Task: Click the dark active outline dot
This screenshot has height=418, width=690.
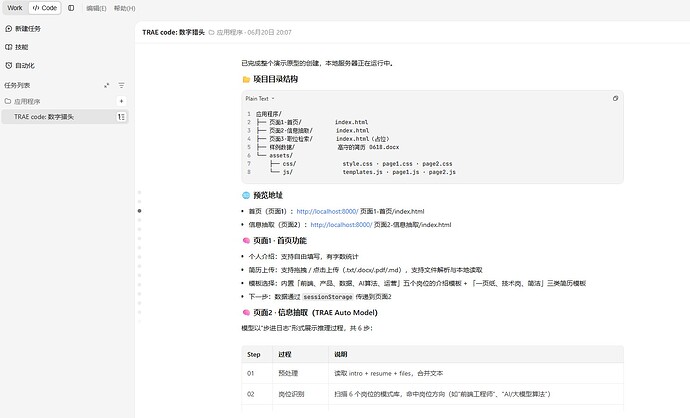Action: (139, 211)
